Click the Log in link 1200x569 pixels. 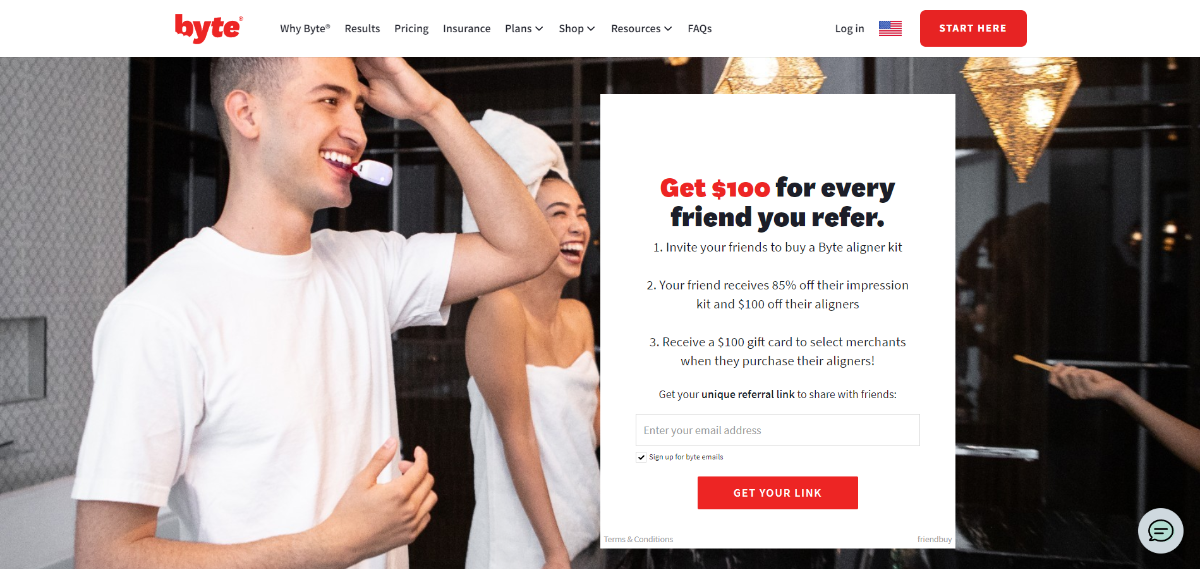coord(849,29)
